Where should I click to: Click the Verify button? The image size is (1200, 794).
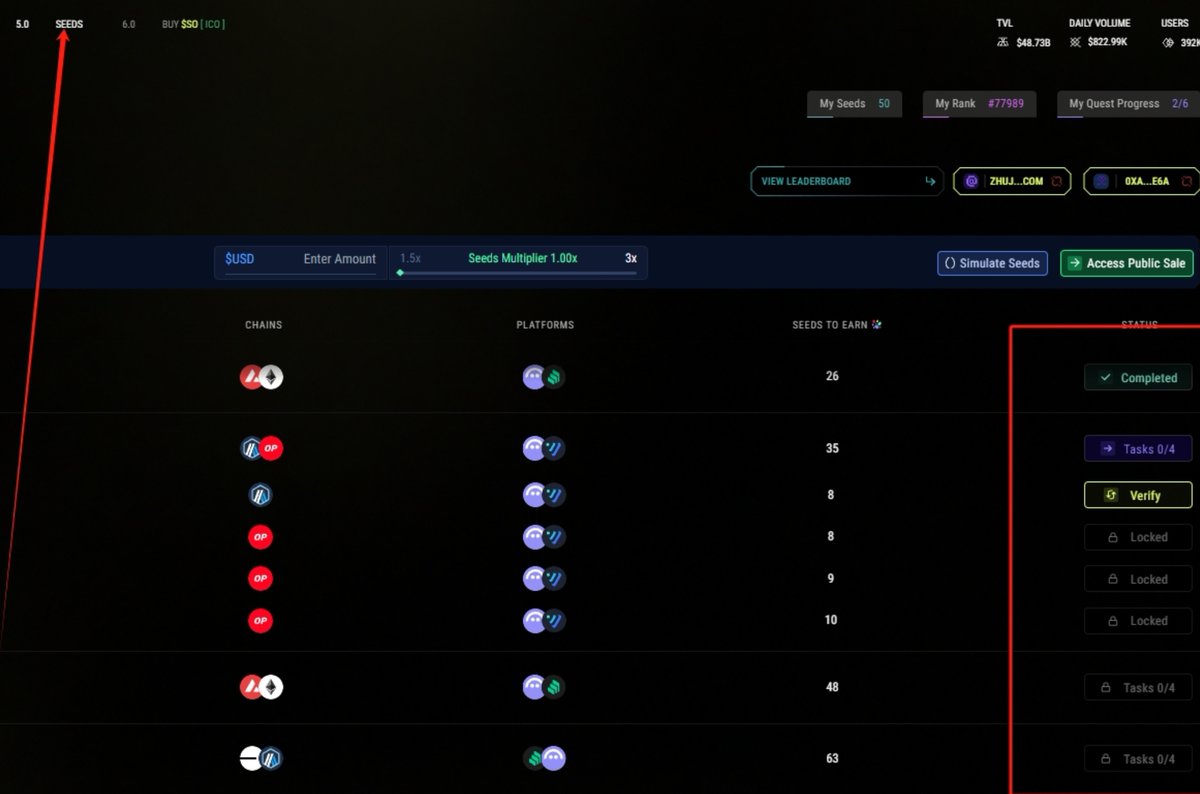tap(1138, 495)
